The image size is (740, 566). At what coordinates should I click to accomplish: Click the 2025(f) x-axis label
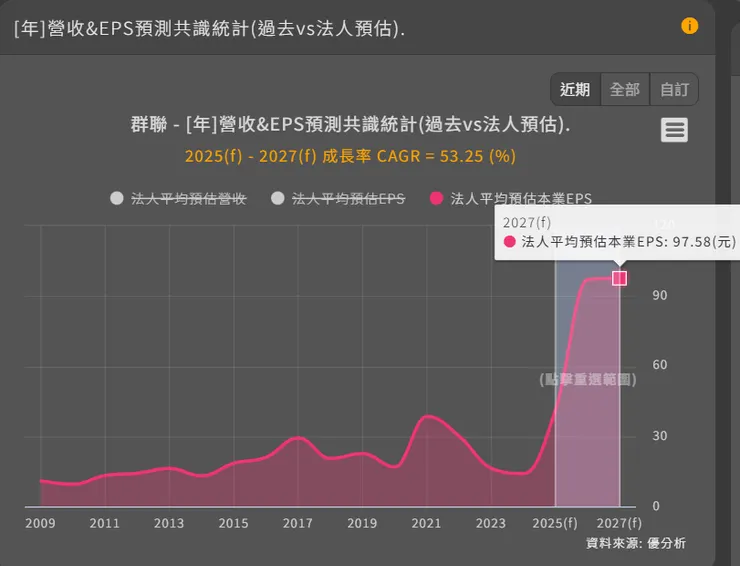[555, 524]
